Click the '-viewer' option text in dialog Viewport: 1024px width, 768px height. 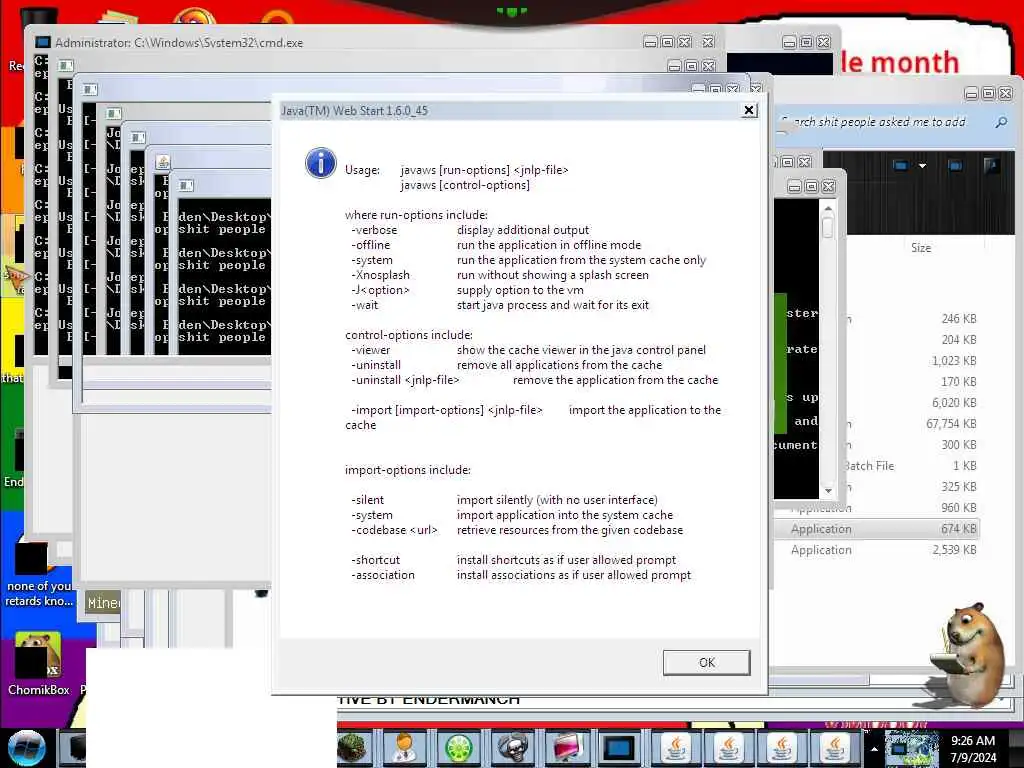coord(371,350)
